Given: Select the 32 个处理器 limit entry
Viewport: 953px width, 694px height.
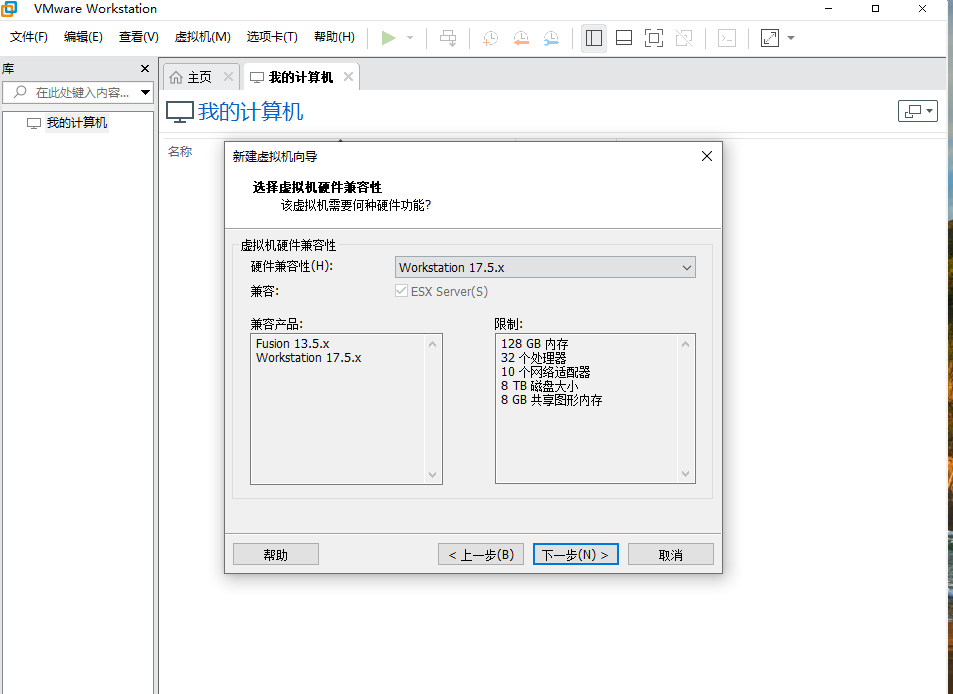Looking at the screenshot, I should 533,358.
